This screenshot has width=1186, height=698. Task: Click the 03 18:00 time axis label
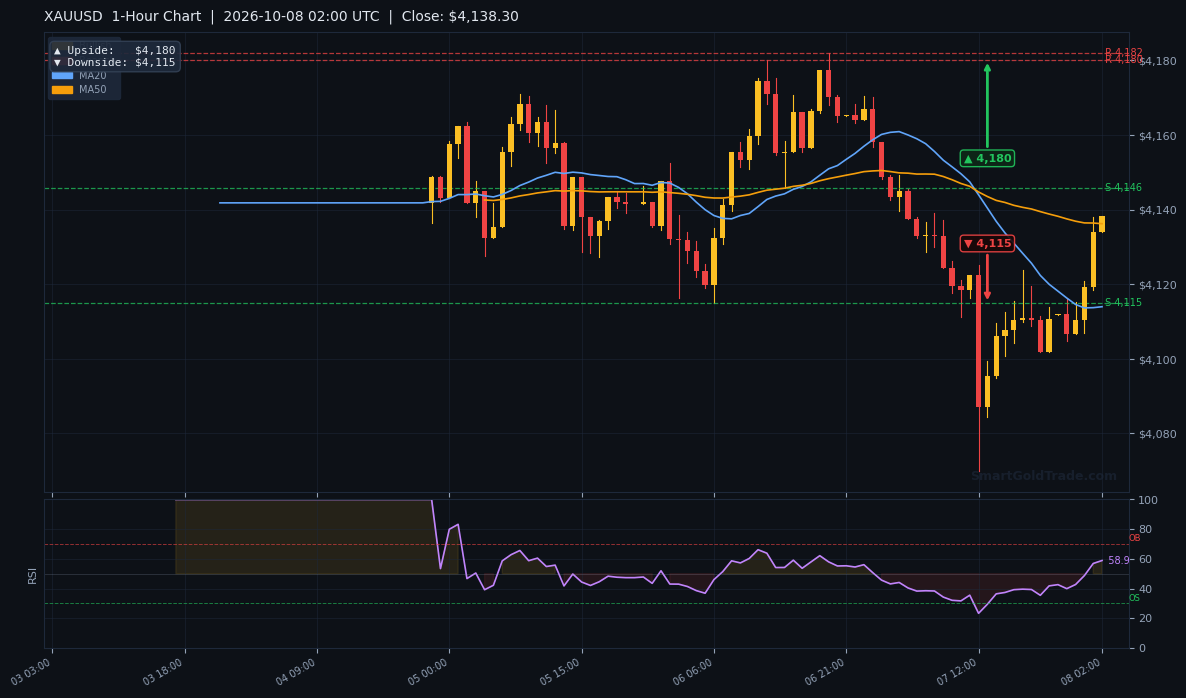click(x=164, y=672)
